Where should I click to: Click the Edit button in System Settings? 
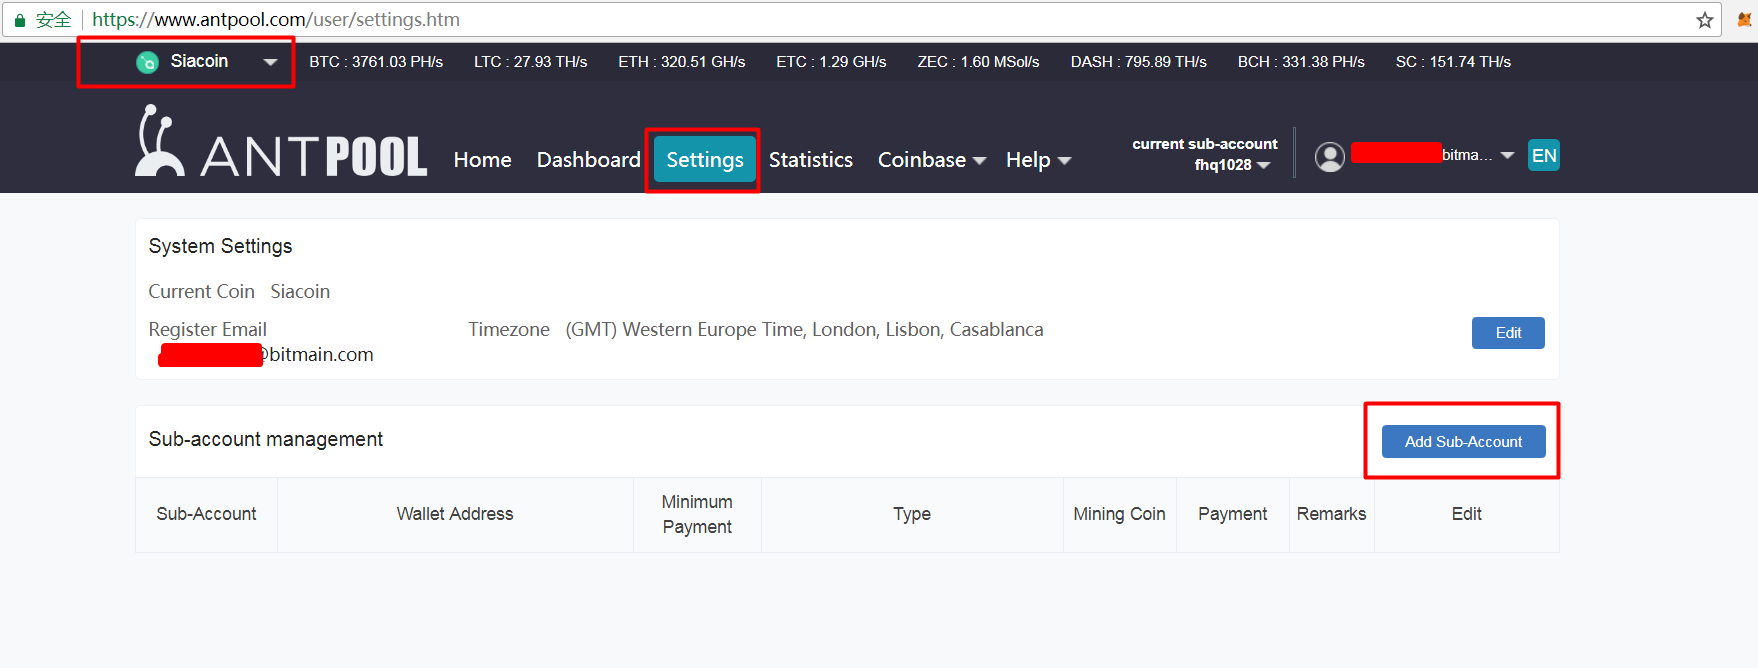click(x=1507, y=333)
